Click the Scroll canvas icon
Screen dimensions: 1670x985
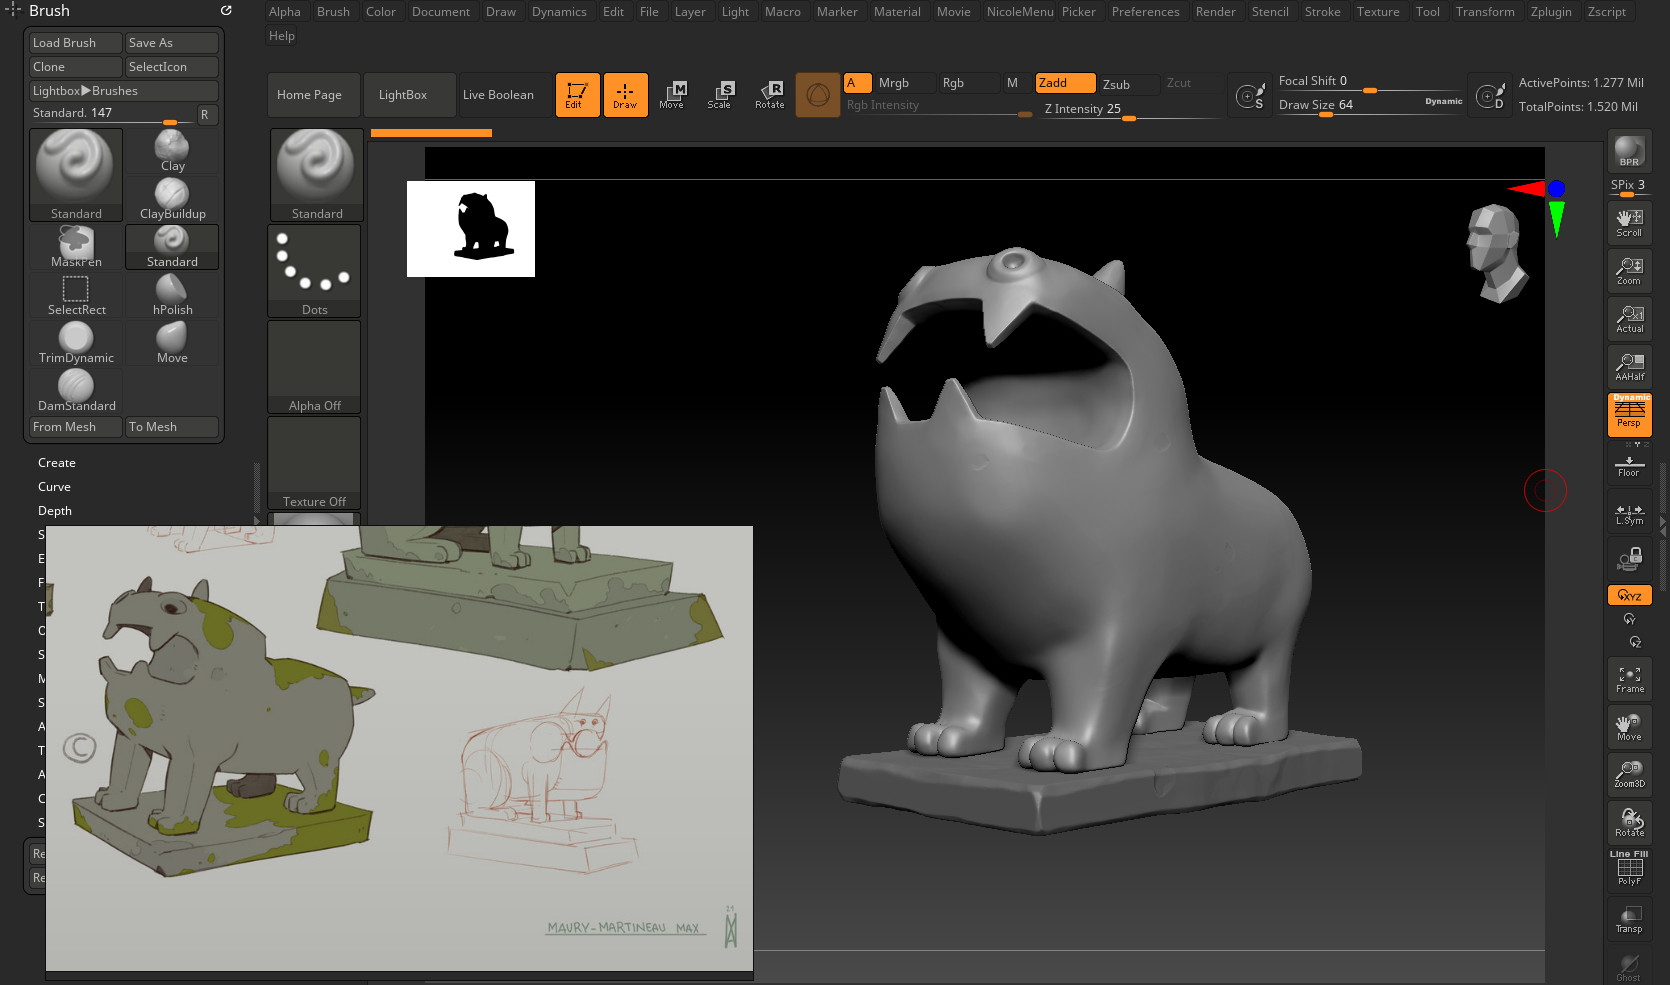click(1629, 223)
